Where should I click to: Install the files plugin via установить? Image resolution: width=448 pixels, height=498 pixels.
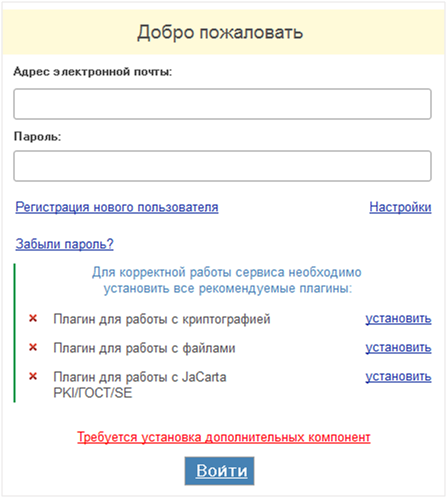398,348
